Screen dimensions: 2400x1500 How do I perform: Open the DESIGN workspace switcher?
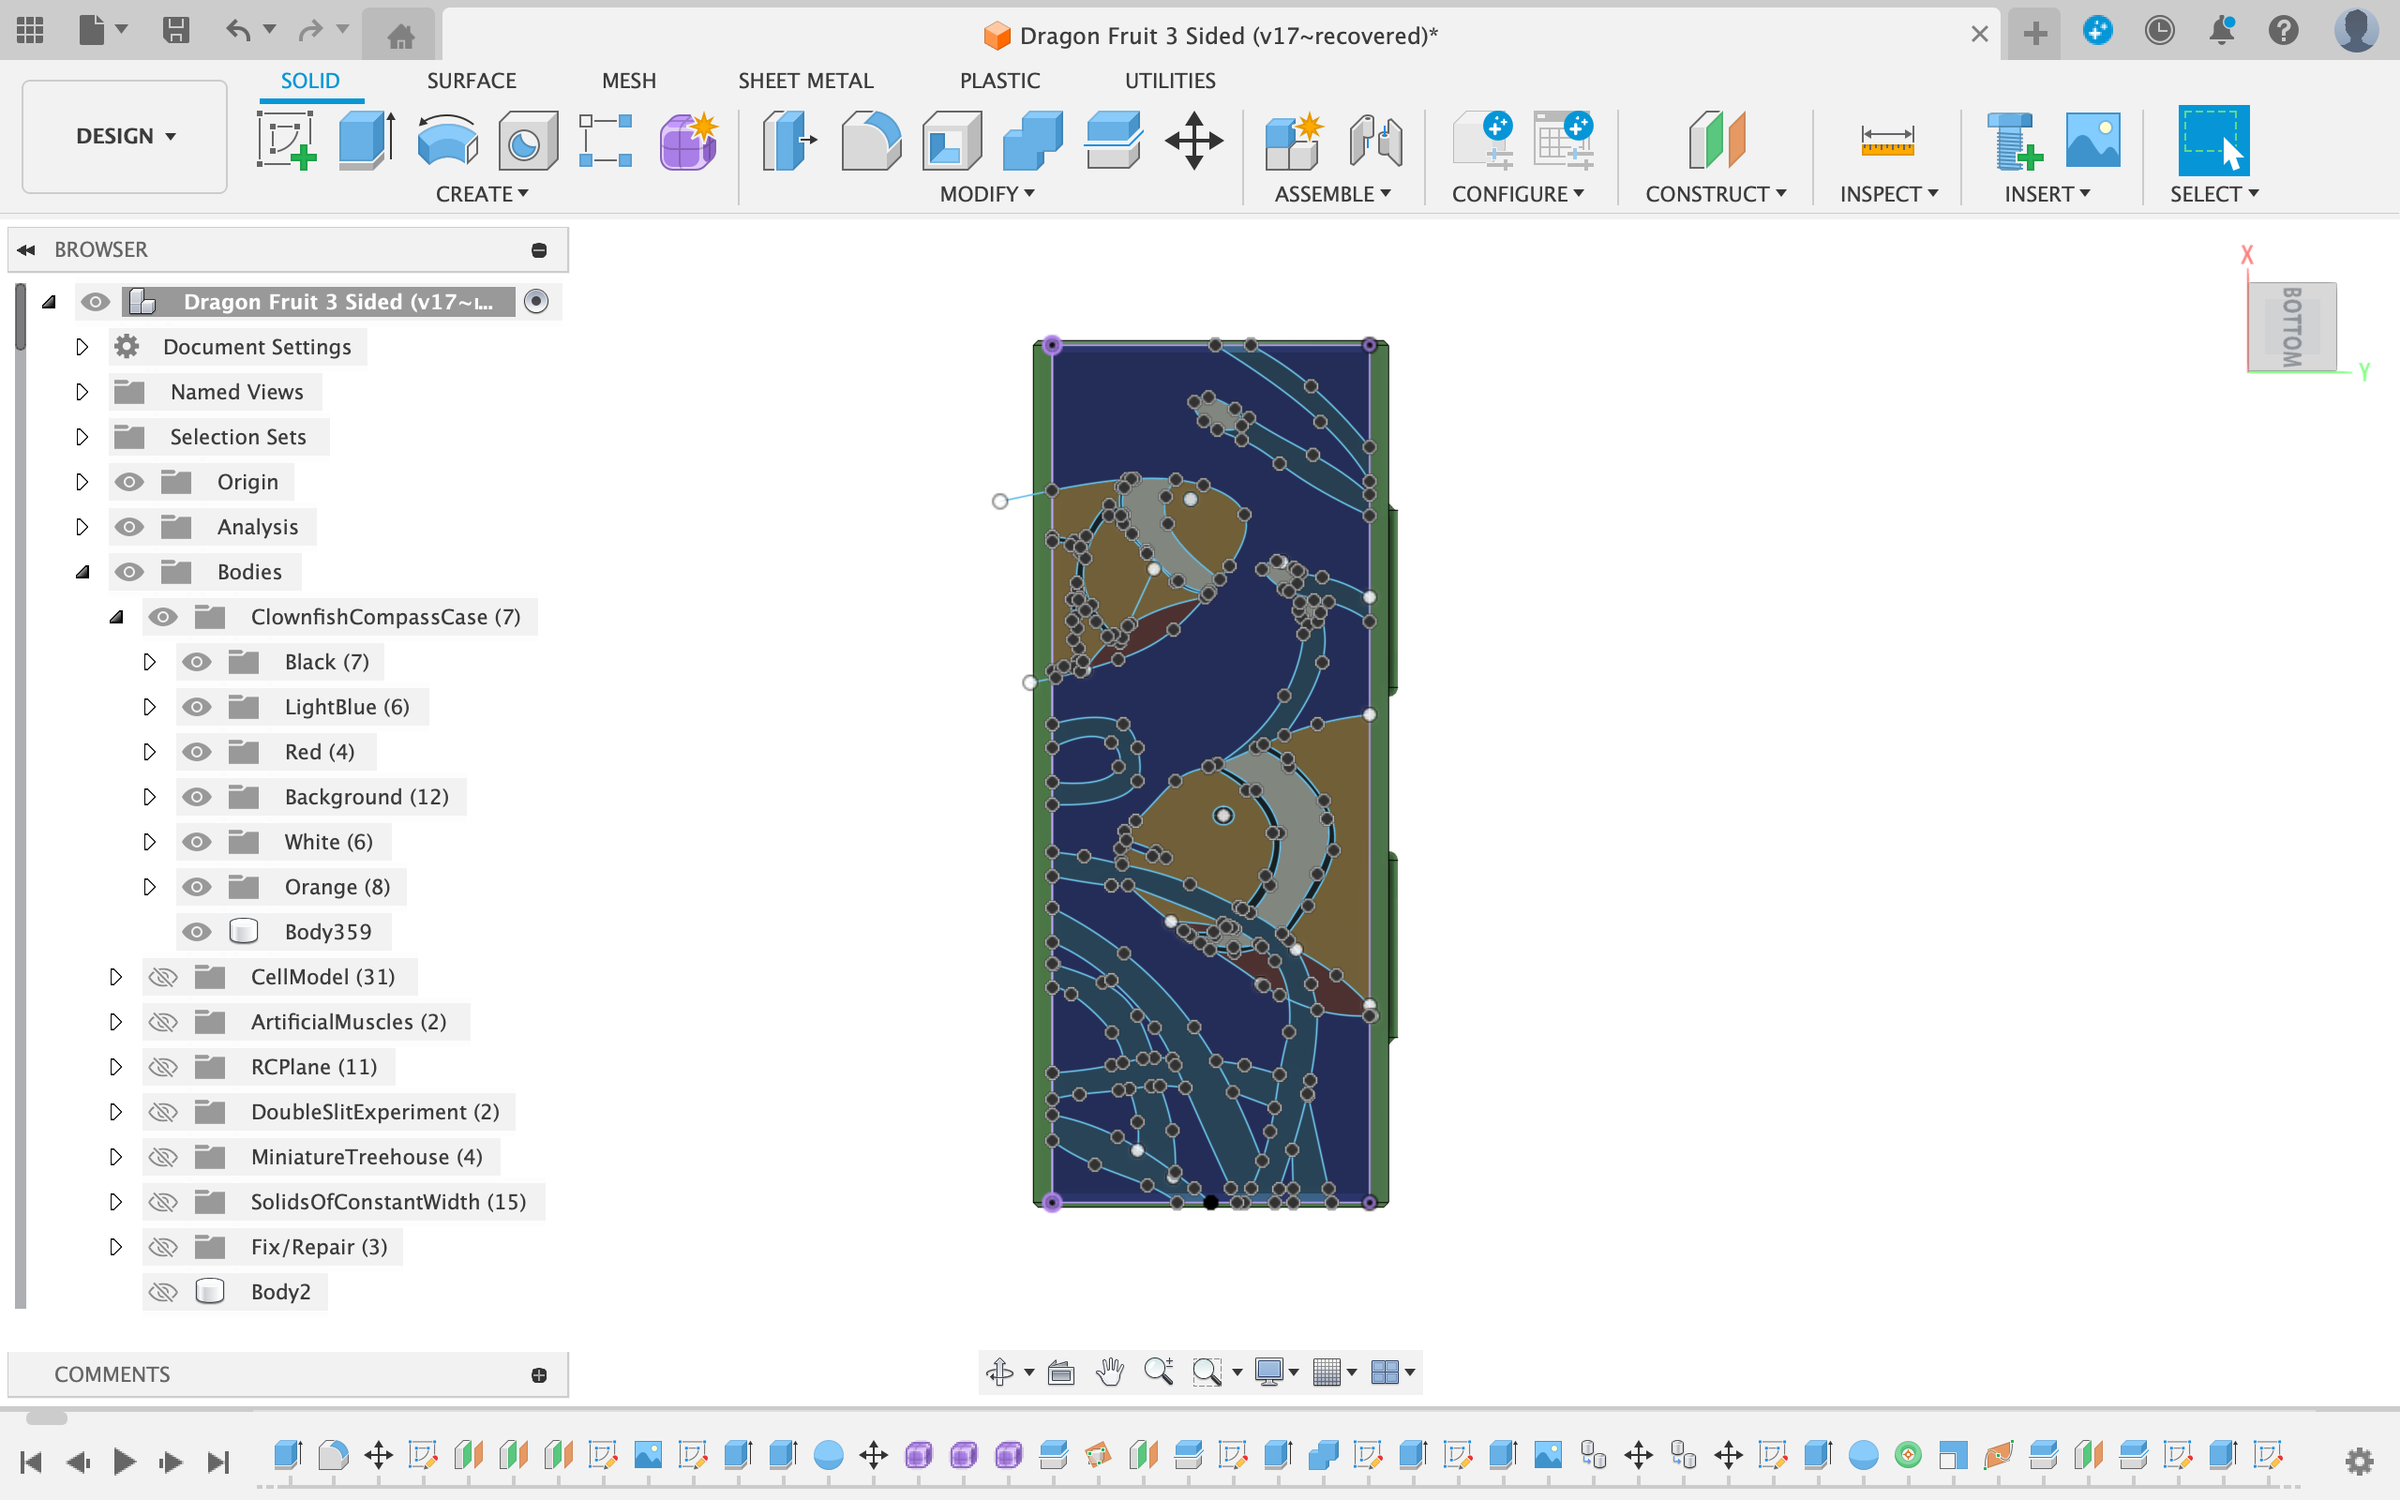[x=123, y=136]
